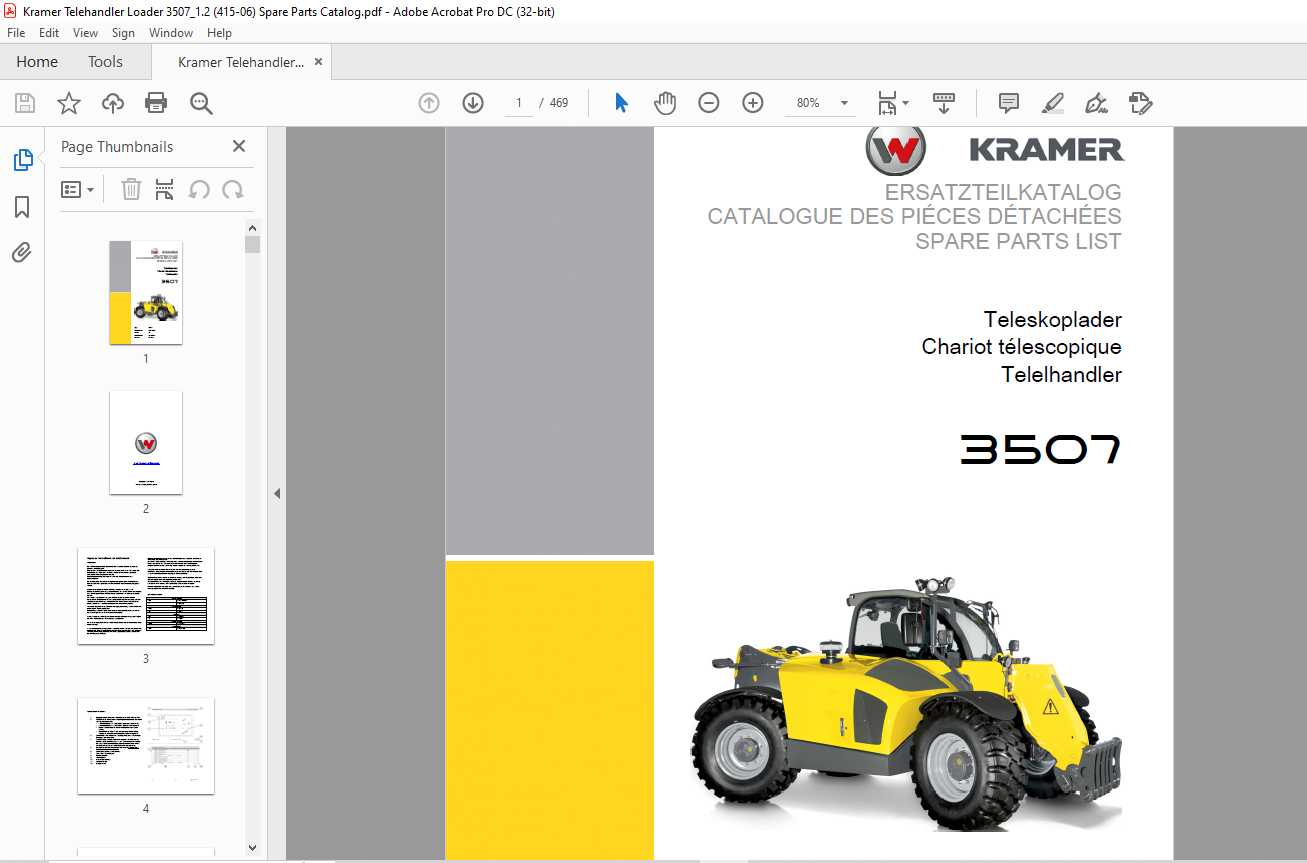Open the Sign menu
The height and width of the screenshot is (863, 1307).
[x=123, y=33]
